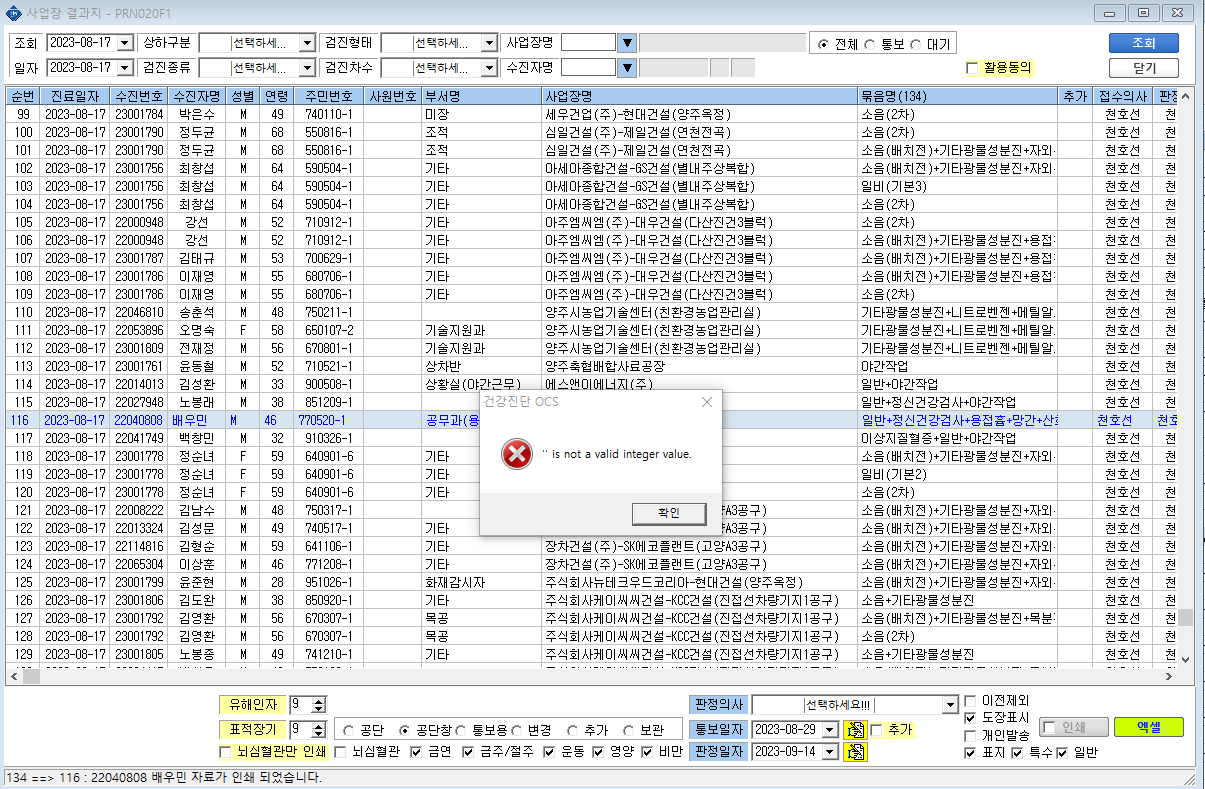Image resolution: width=1205 pixels, height=789 pixels.
Task: Select the 통보 radio button
Action: (x=869, y=44)
